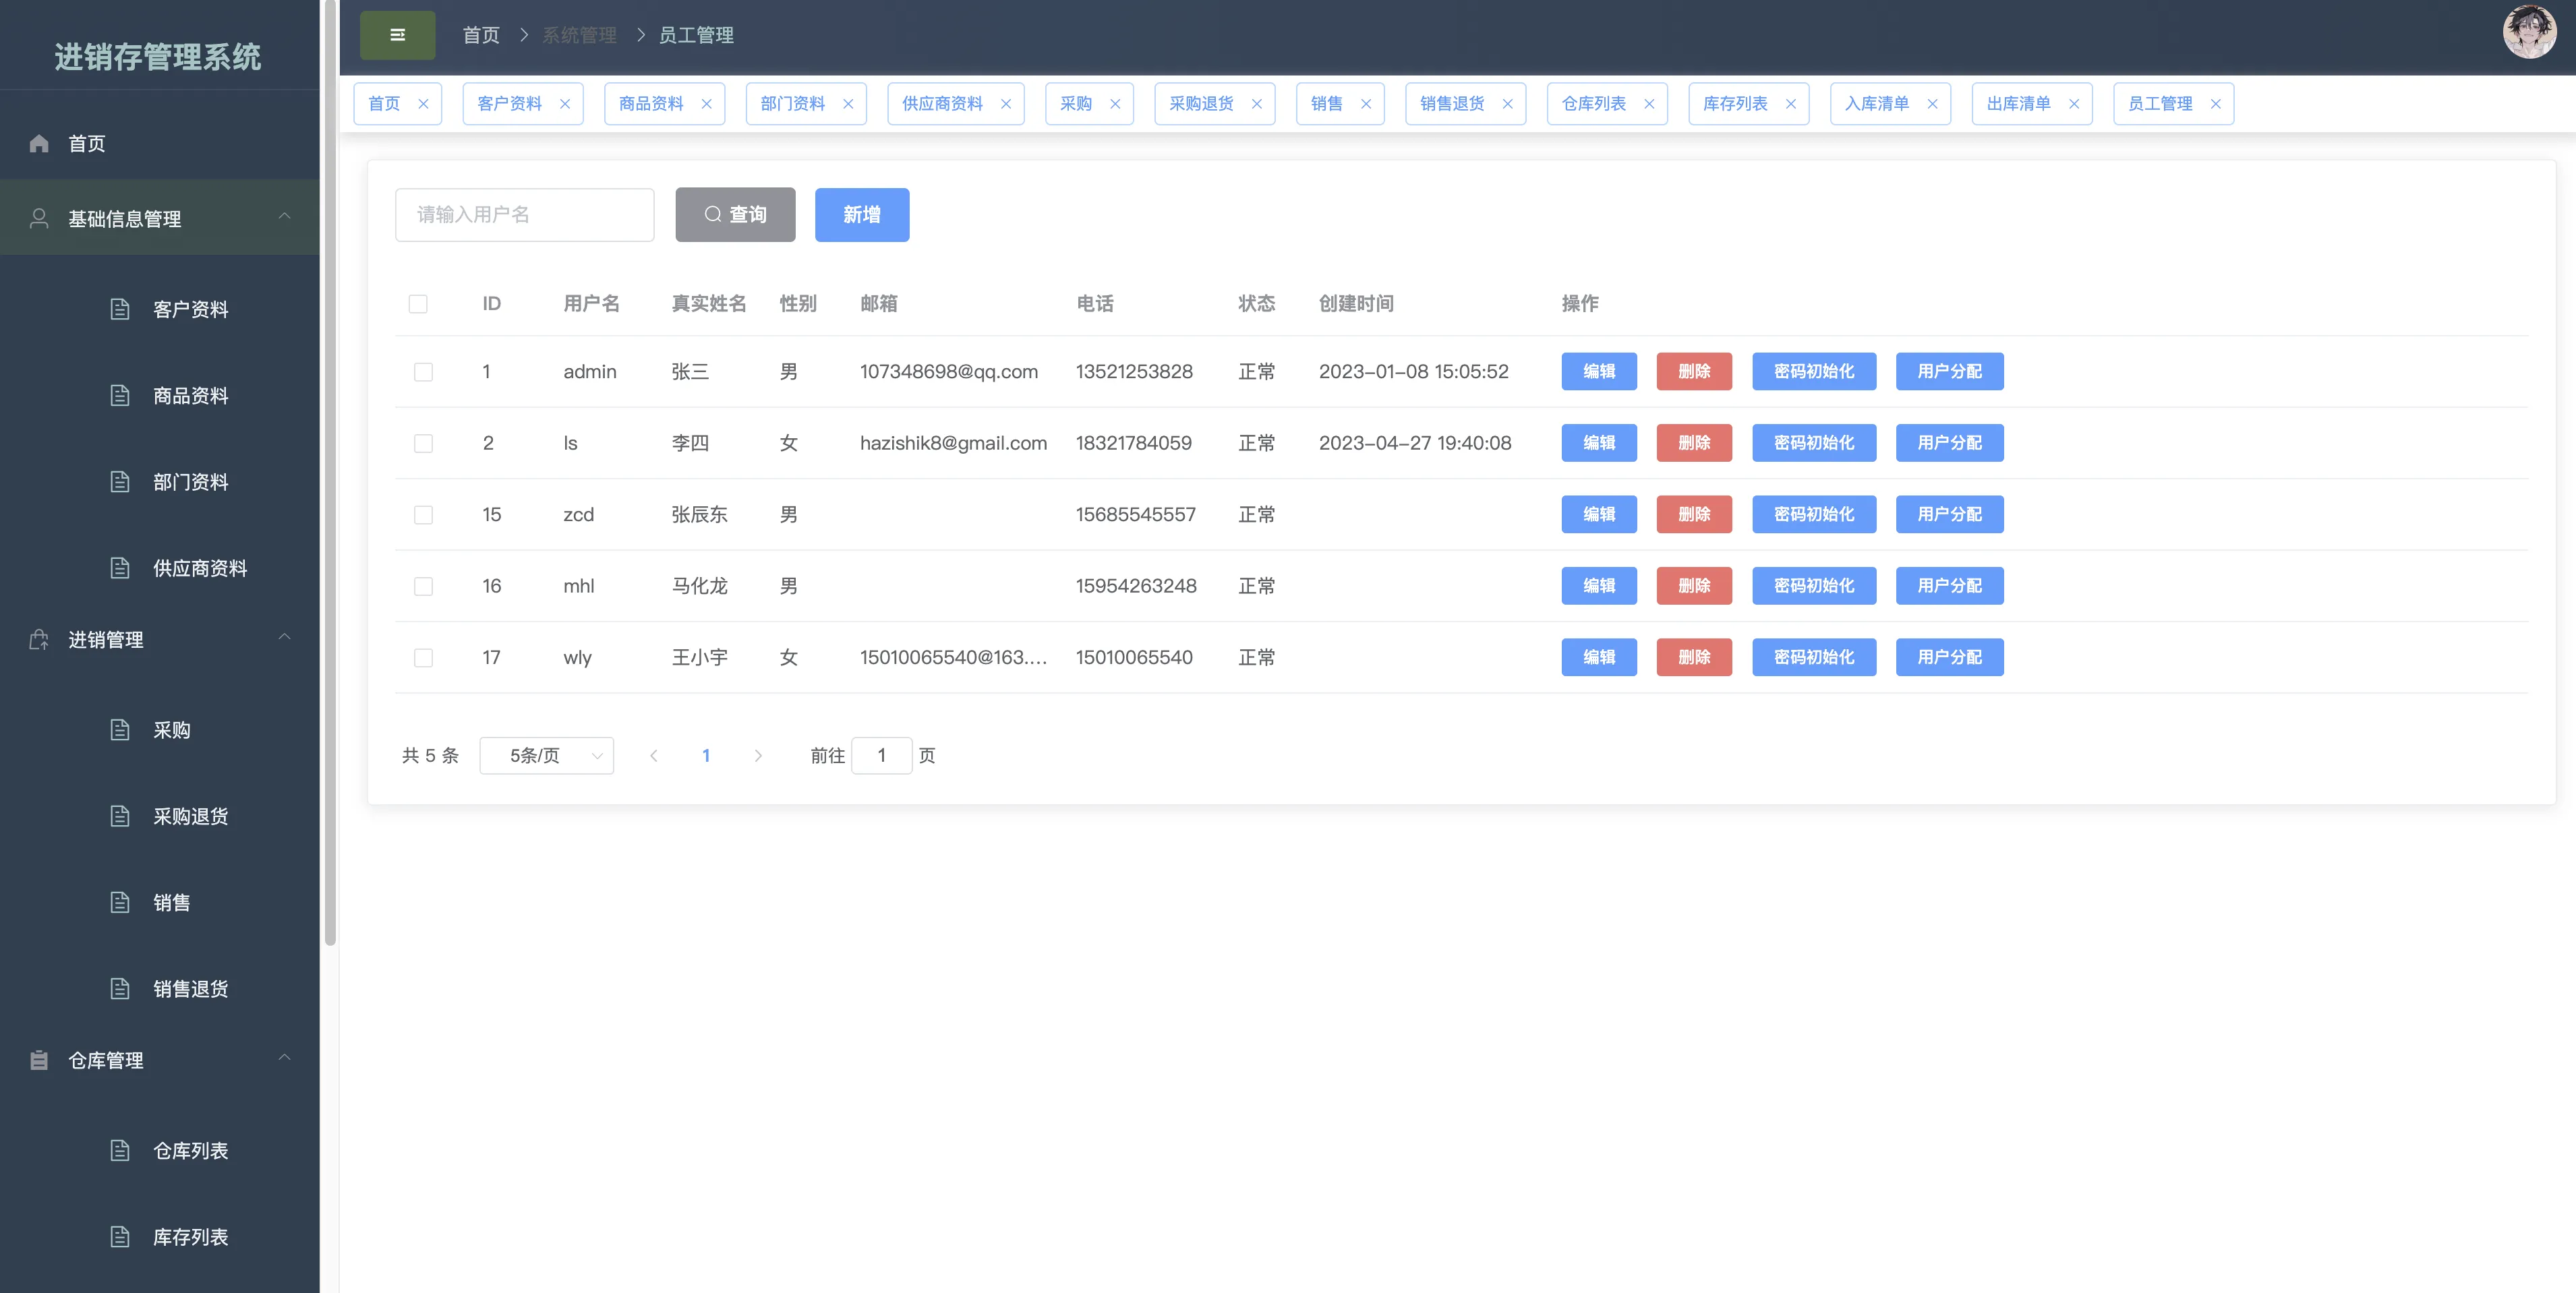Open the 5条/页 page size dropdown
Image resolution: width=2576 pixels, height=1293 pixels.
[546, 756]
